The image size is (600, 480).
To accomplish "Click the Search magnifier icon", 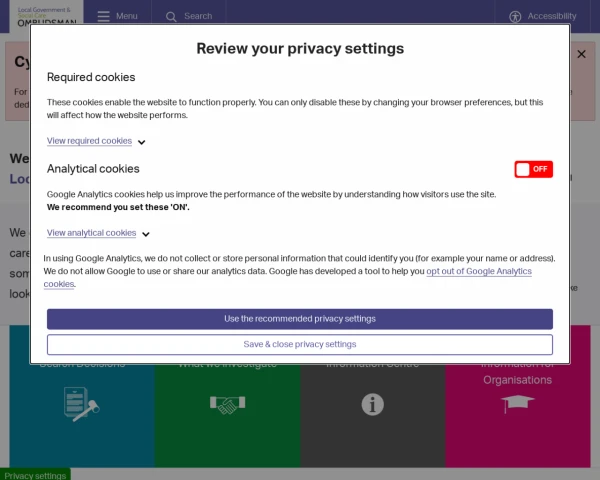I will 171,16.
